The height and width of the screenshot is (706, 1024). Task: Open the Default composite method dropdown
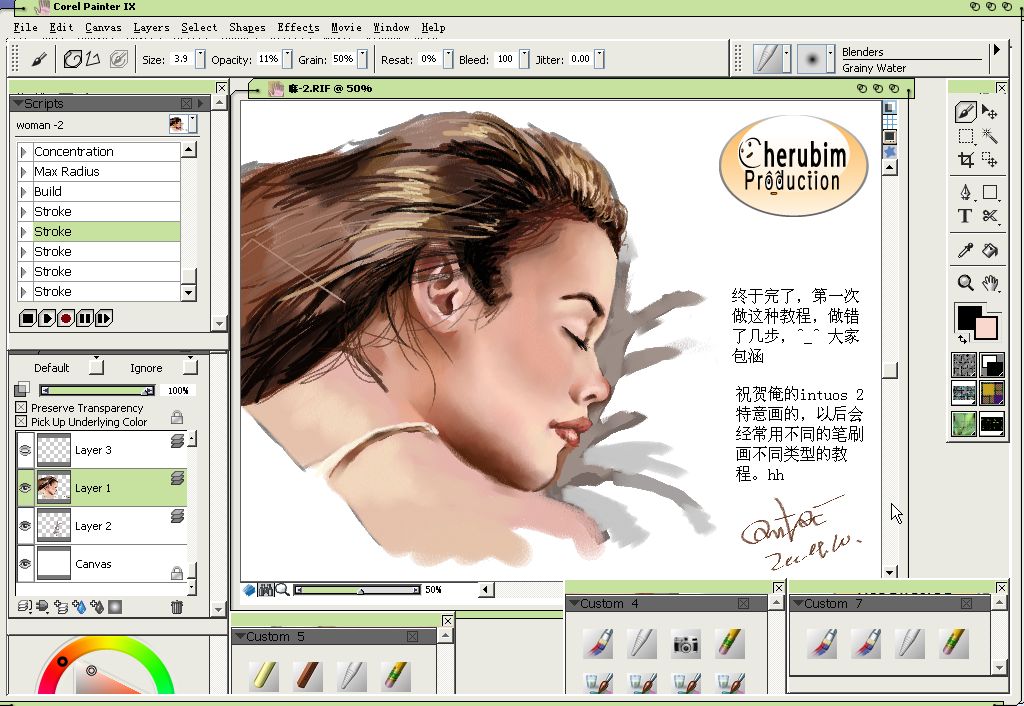(97, 366)
